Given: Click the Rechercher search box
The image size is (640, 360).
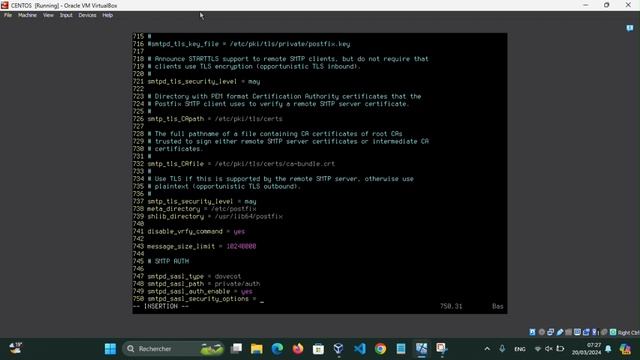Looking at the screenshot, I should [x=173, y=349].
